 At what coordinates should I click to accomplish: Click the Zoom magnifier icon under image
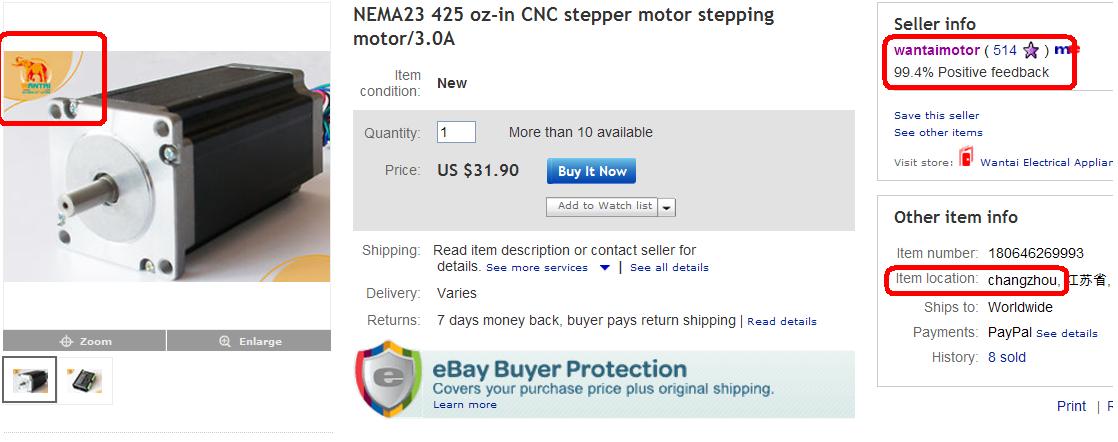[68, 341]
